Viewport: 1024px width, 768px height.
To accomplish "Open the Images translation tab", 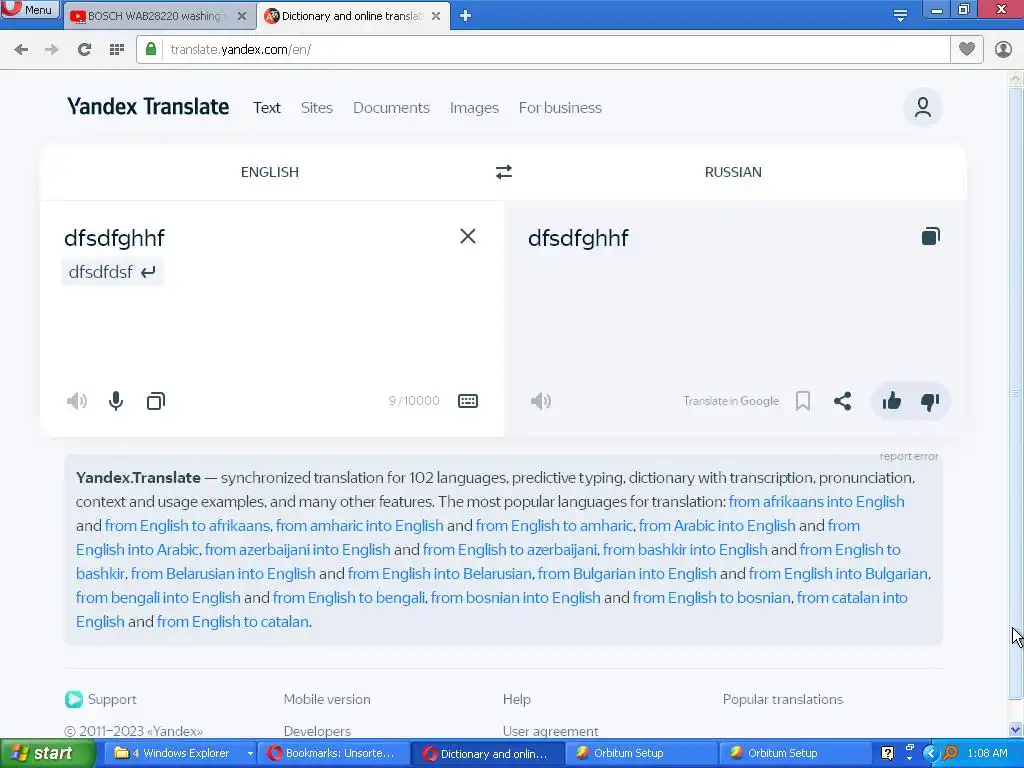I will tap(474, 108).
